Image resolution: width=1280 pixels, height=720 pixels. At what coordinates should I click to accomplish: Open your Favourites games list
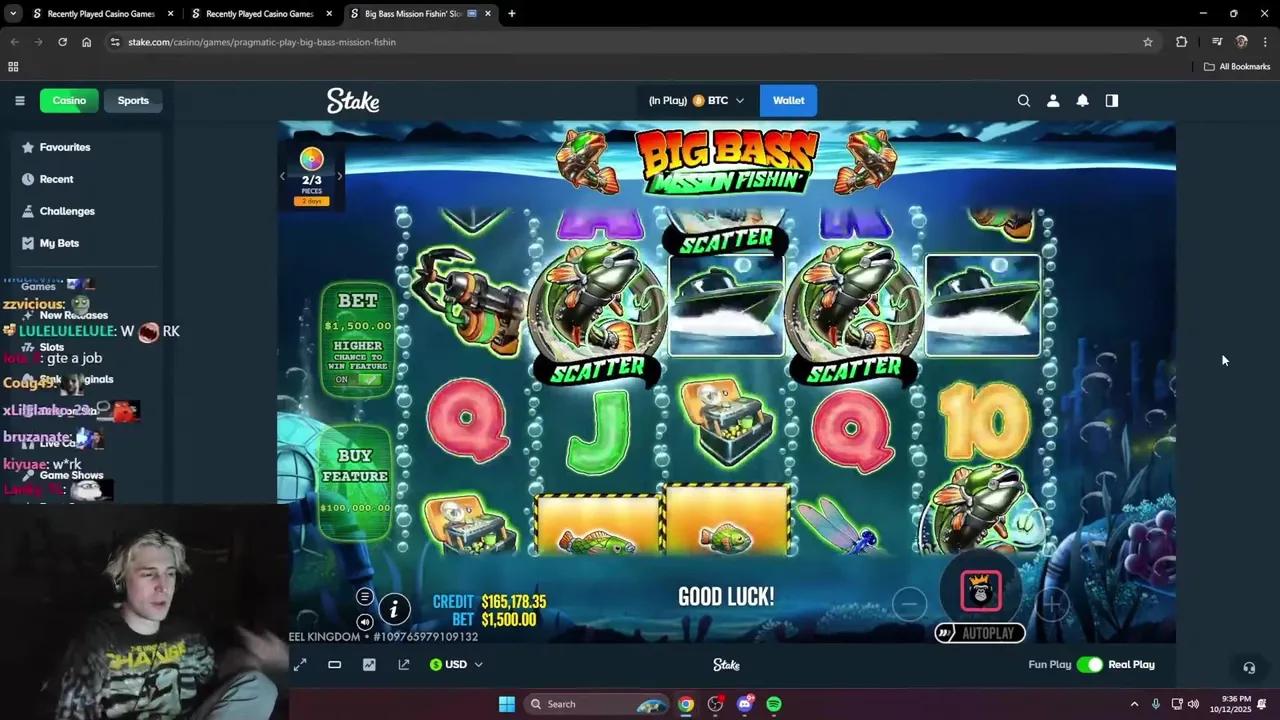[65, 147]
